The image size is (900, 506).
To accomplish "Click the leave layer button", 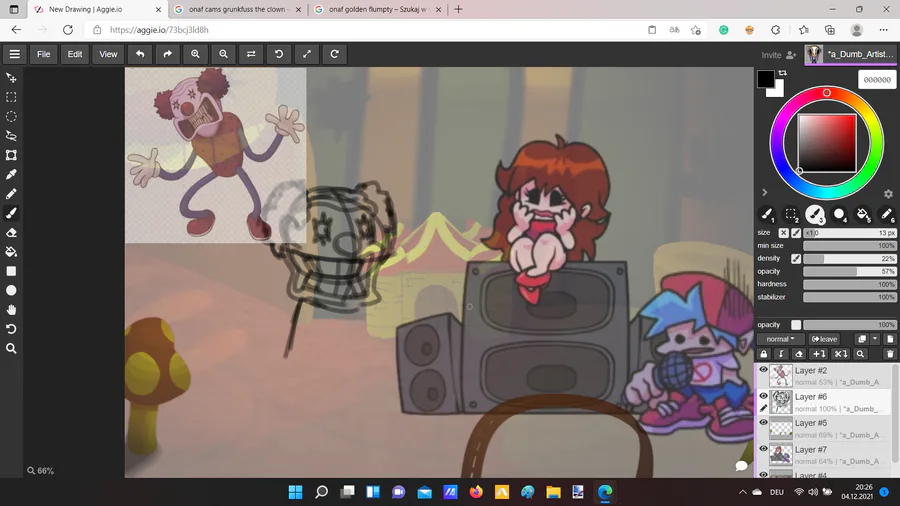I will click(x=825, y=339).
